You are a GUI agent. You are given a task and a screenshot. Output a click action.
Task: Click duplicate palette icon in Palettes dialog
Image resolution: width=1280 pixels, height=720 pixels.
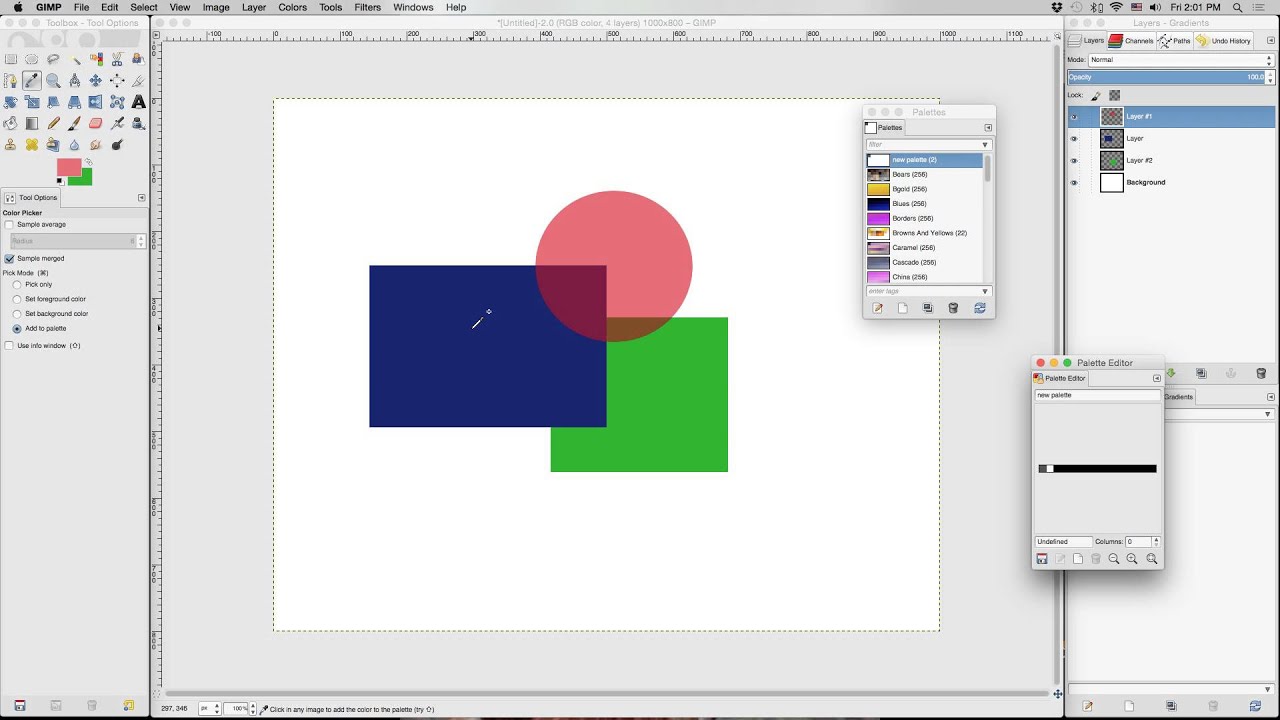pos(928,308)
